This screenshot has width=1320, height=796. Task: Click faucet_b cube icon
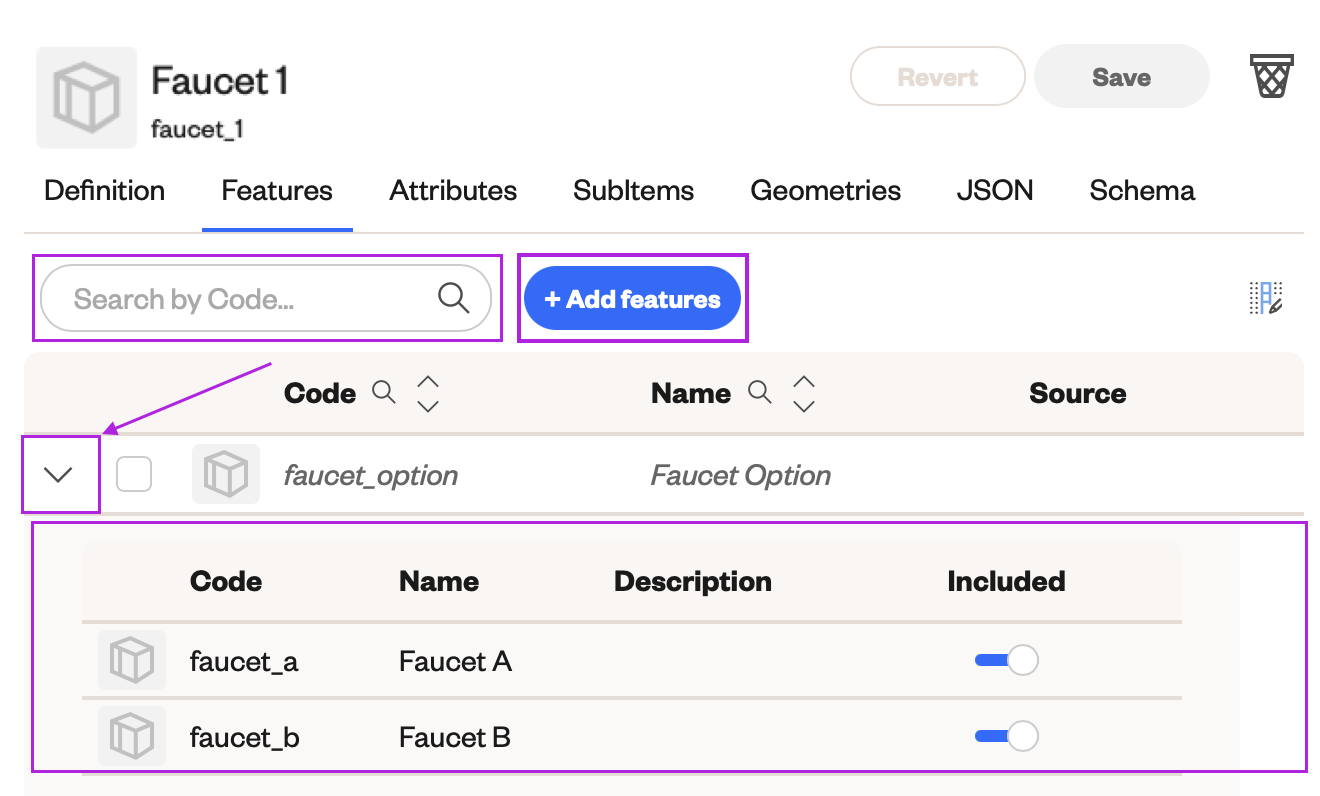click(132, 737)
